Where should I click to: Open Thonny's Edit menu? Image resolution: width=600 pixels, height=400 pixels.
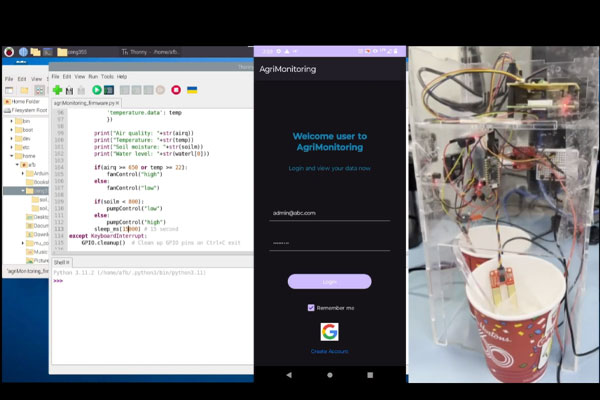(x=67, y=77)
